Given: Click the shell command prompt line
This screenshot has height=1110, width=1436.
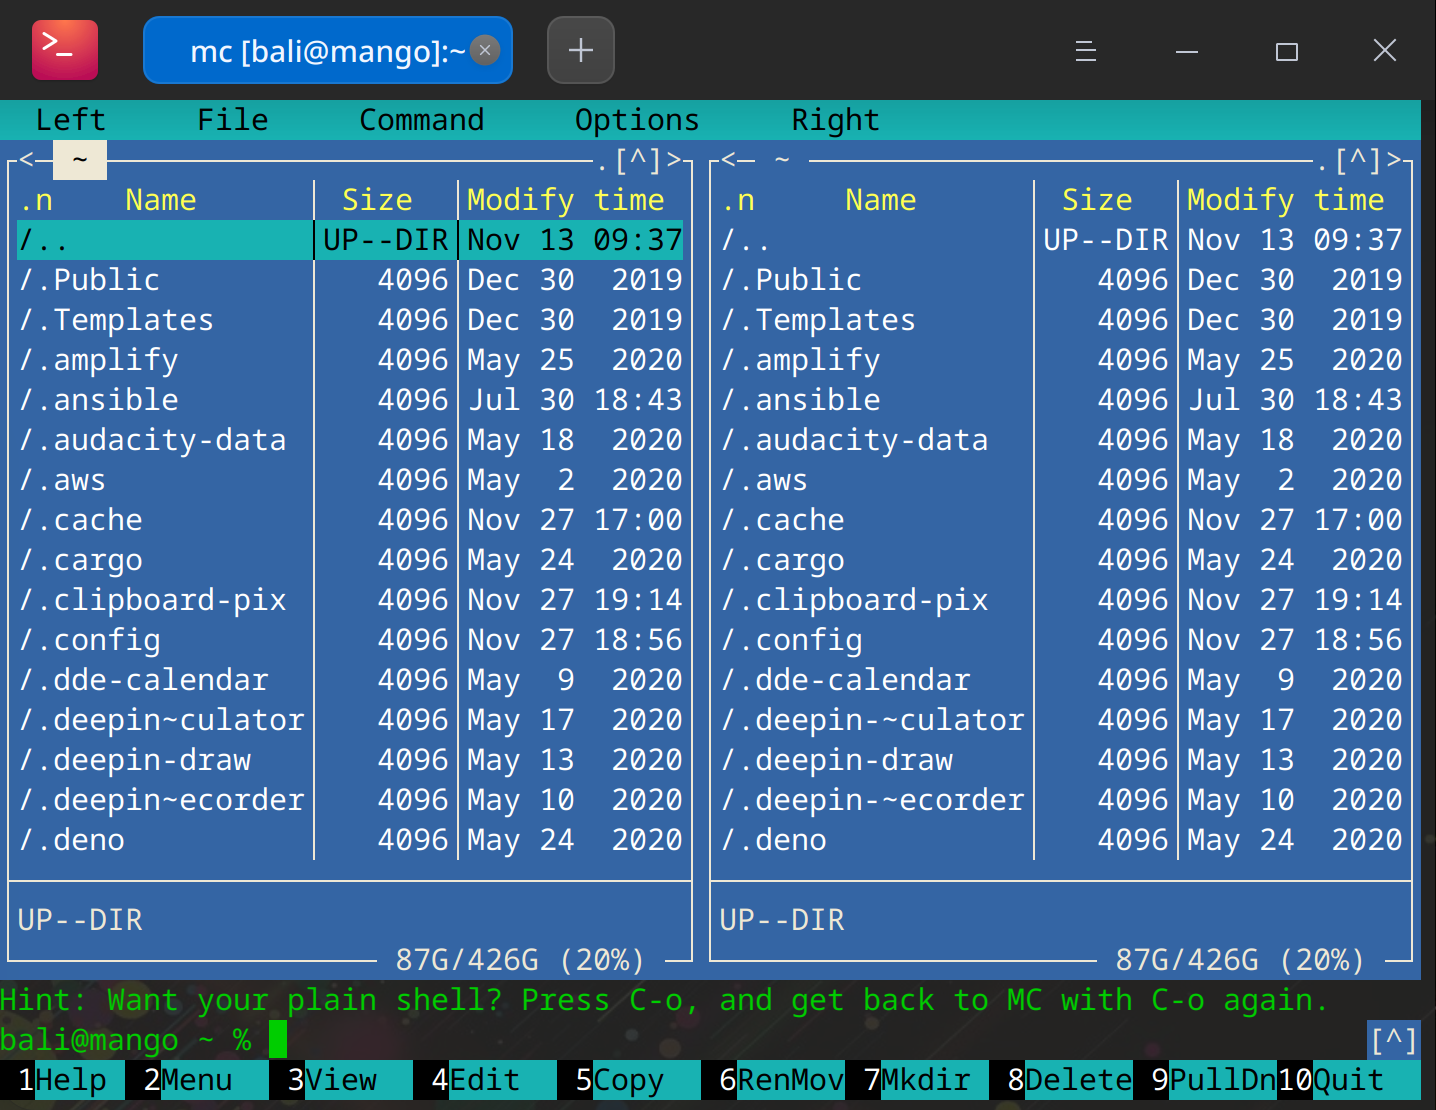Looking at the screenshot, I should pyautogui.click(x=683, y=1040).
